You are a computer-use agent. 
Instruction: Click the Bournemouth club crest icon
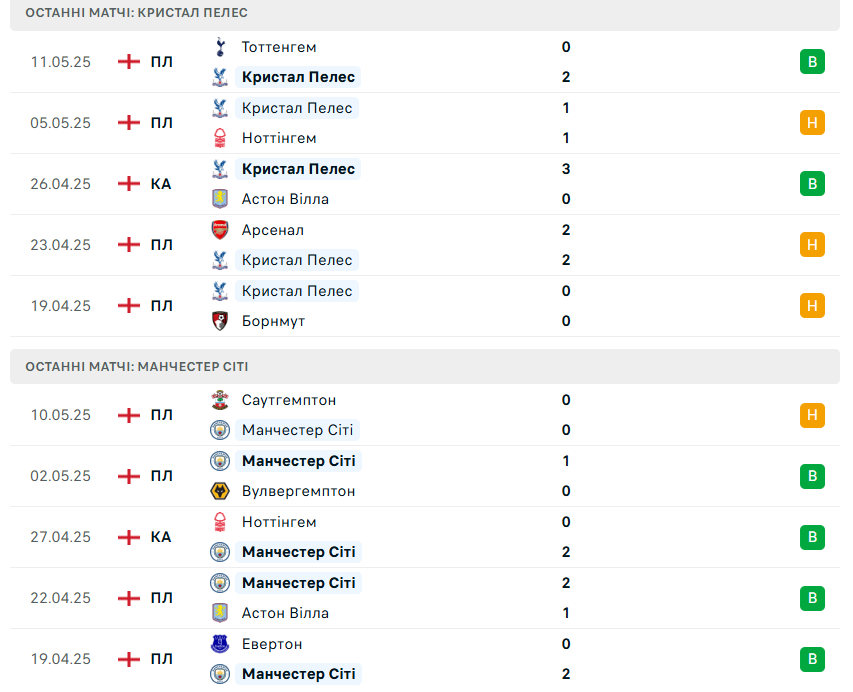point(220,321)
